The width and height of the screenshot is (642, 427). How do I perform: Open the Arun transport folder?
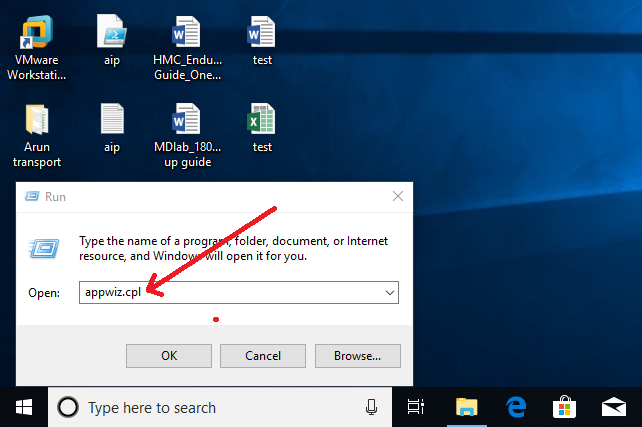point(37,136)
